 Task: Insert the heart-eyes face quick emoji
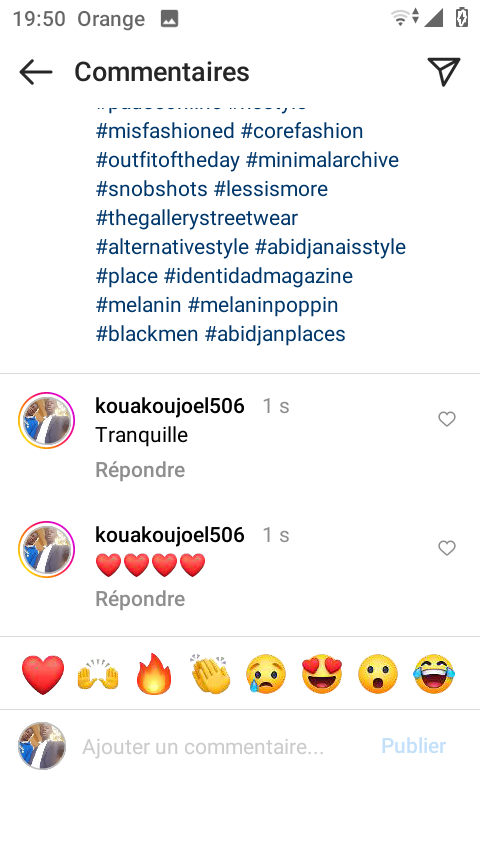click(x=322, y=674)
